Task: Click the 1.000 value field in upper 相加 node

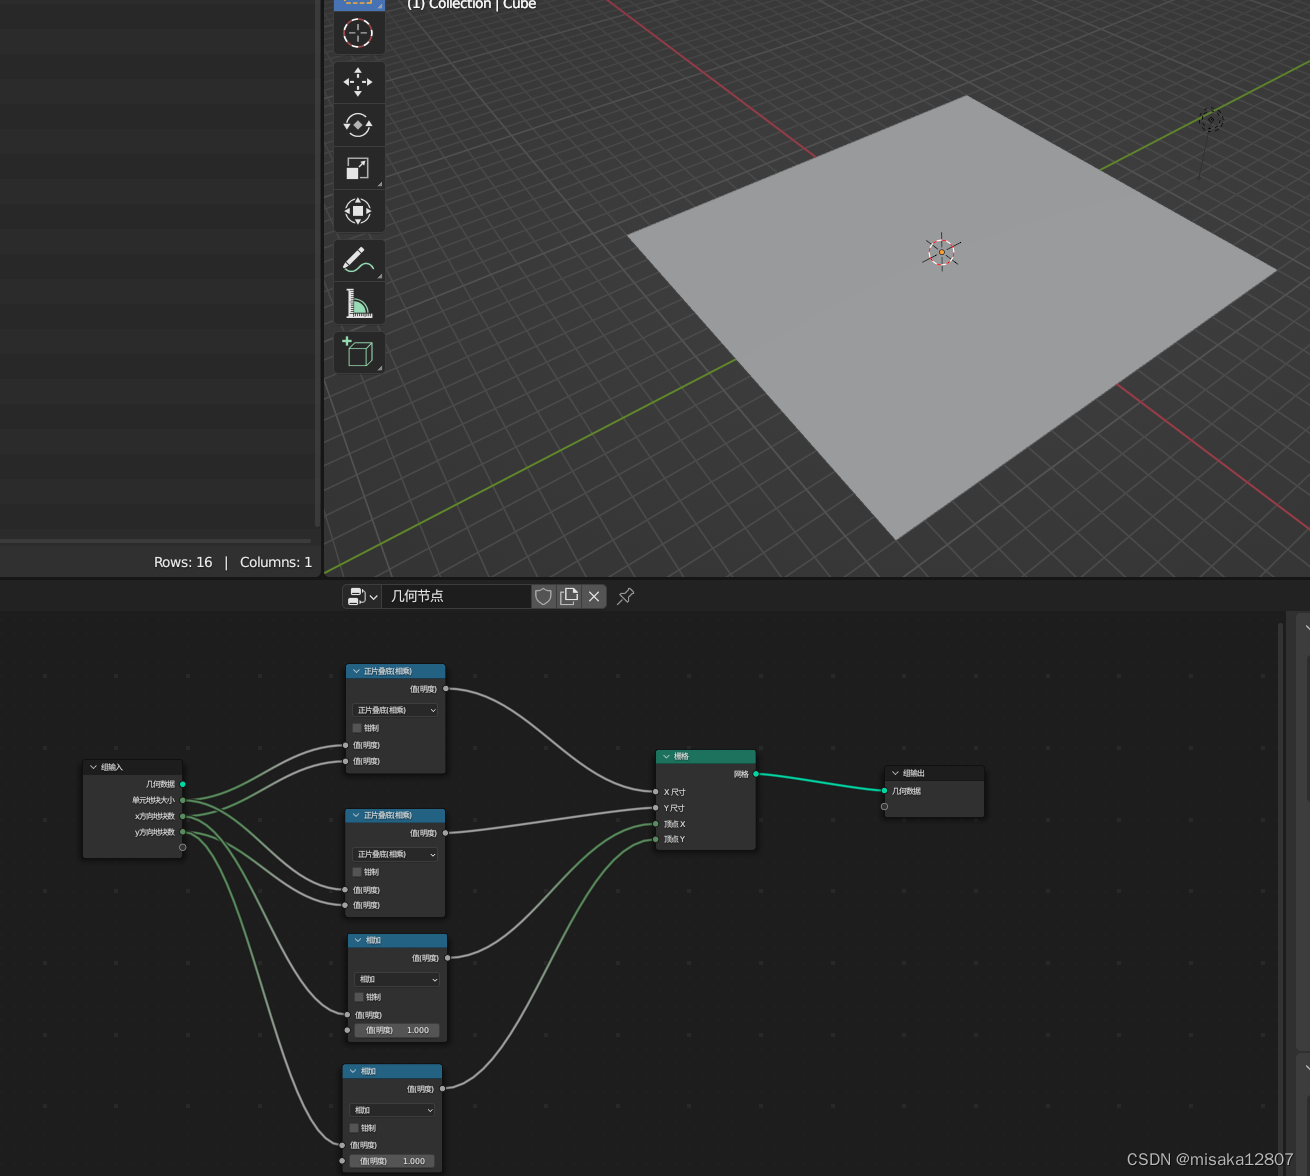Action: [397, 1030]
